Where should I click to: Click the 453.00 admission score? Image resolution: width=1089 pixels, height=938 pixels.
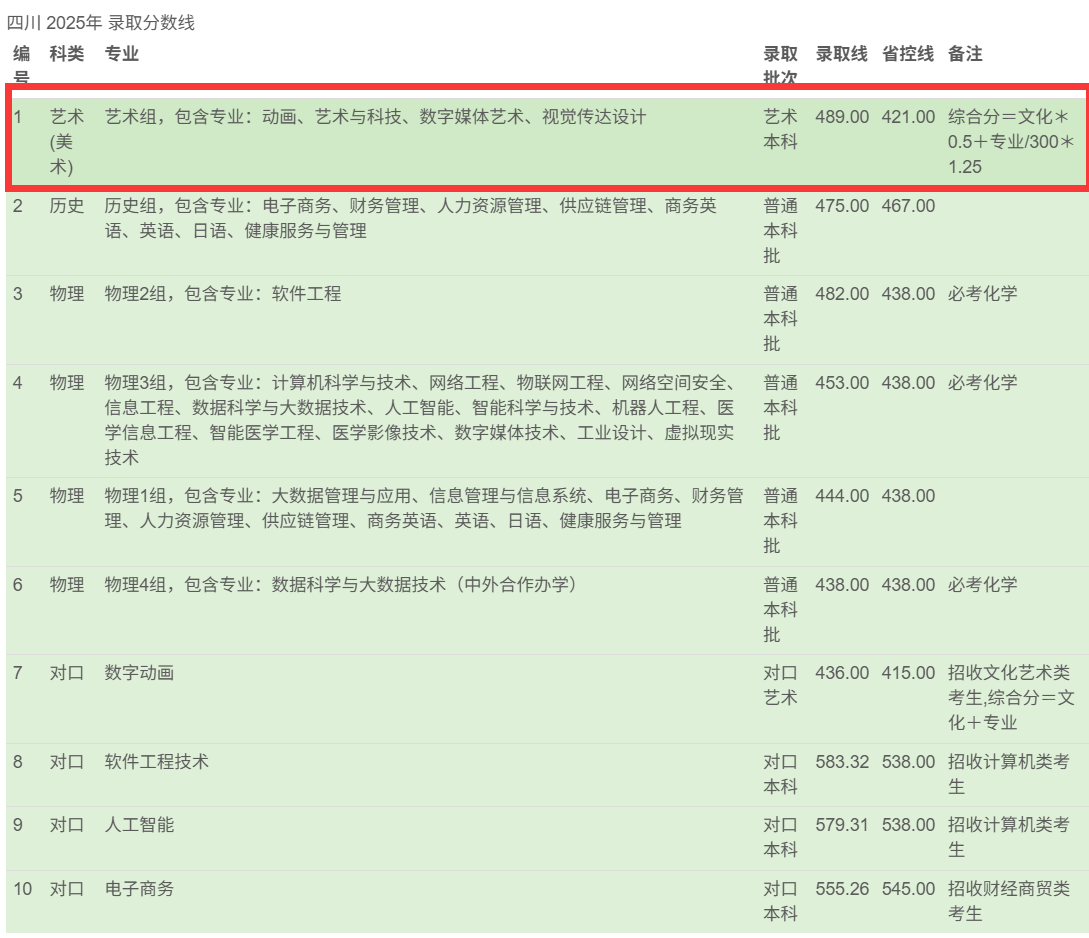click(842, 383)
